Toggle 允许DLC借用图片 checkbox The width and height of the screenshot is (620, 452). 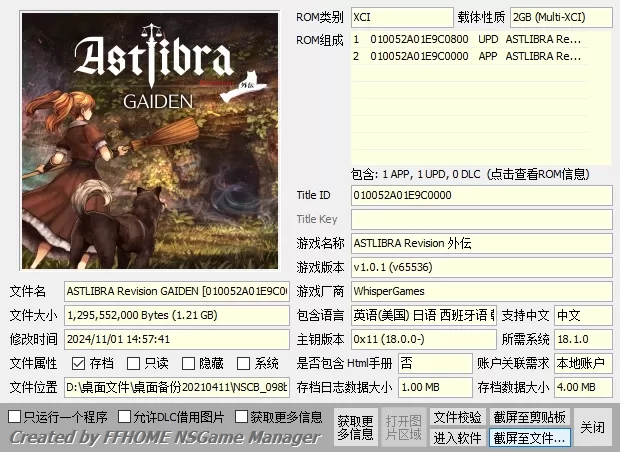(125, 417)
